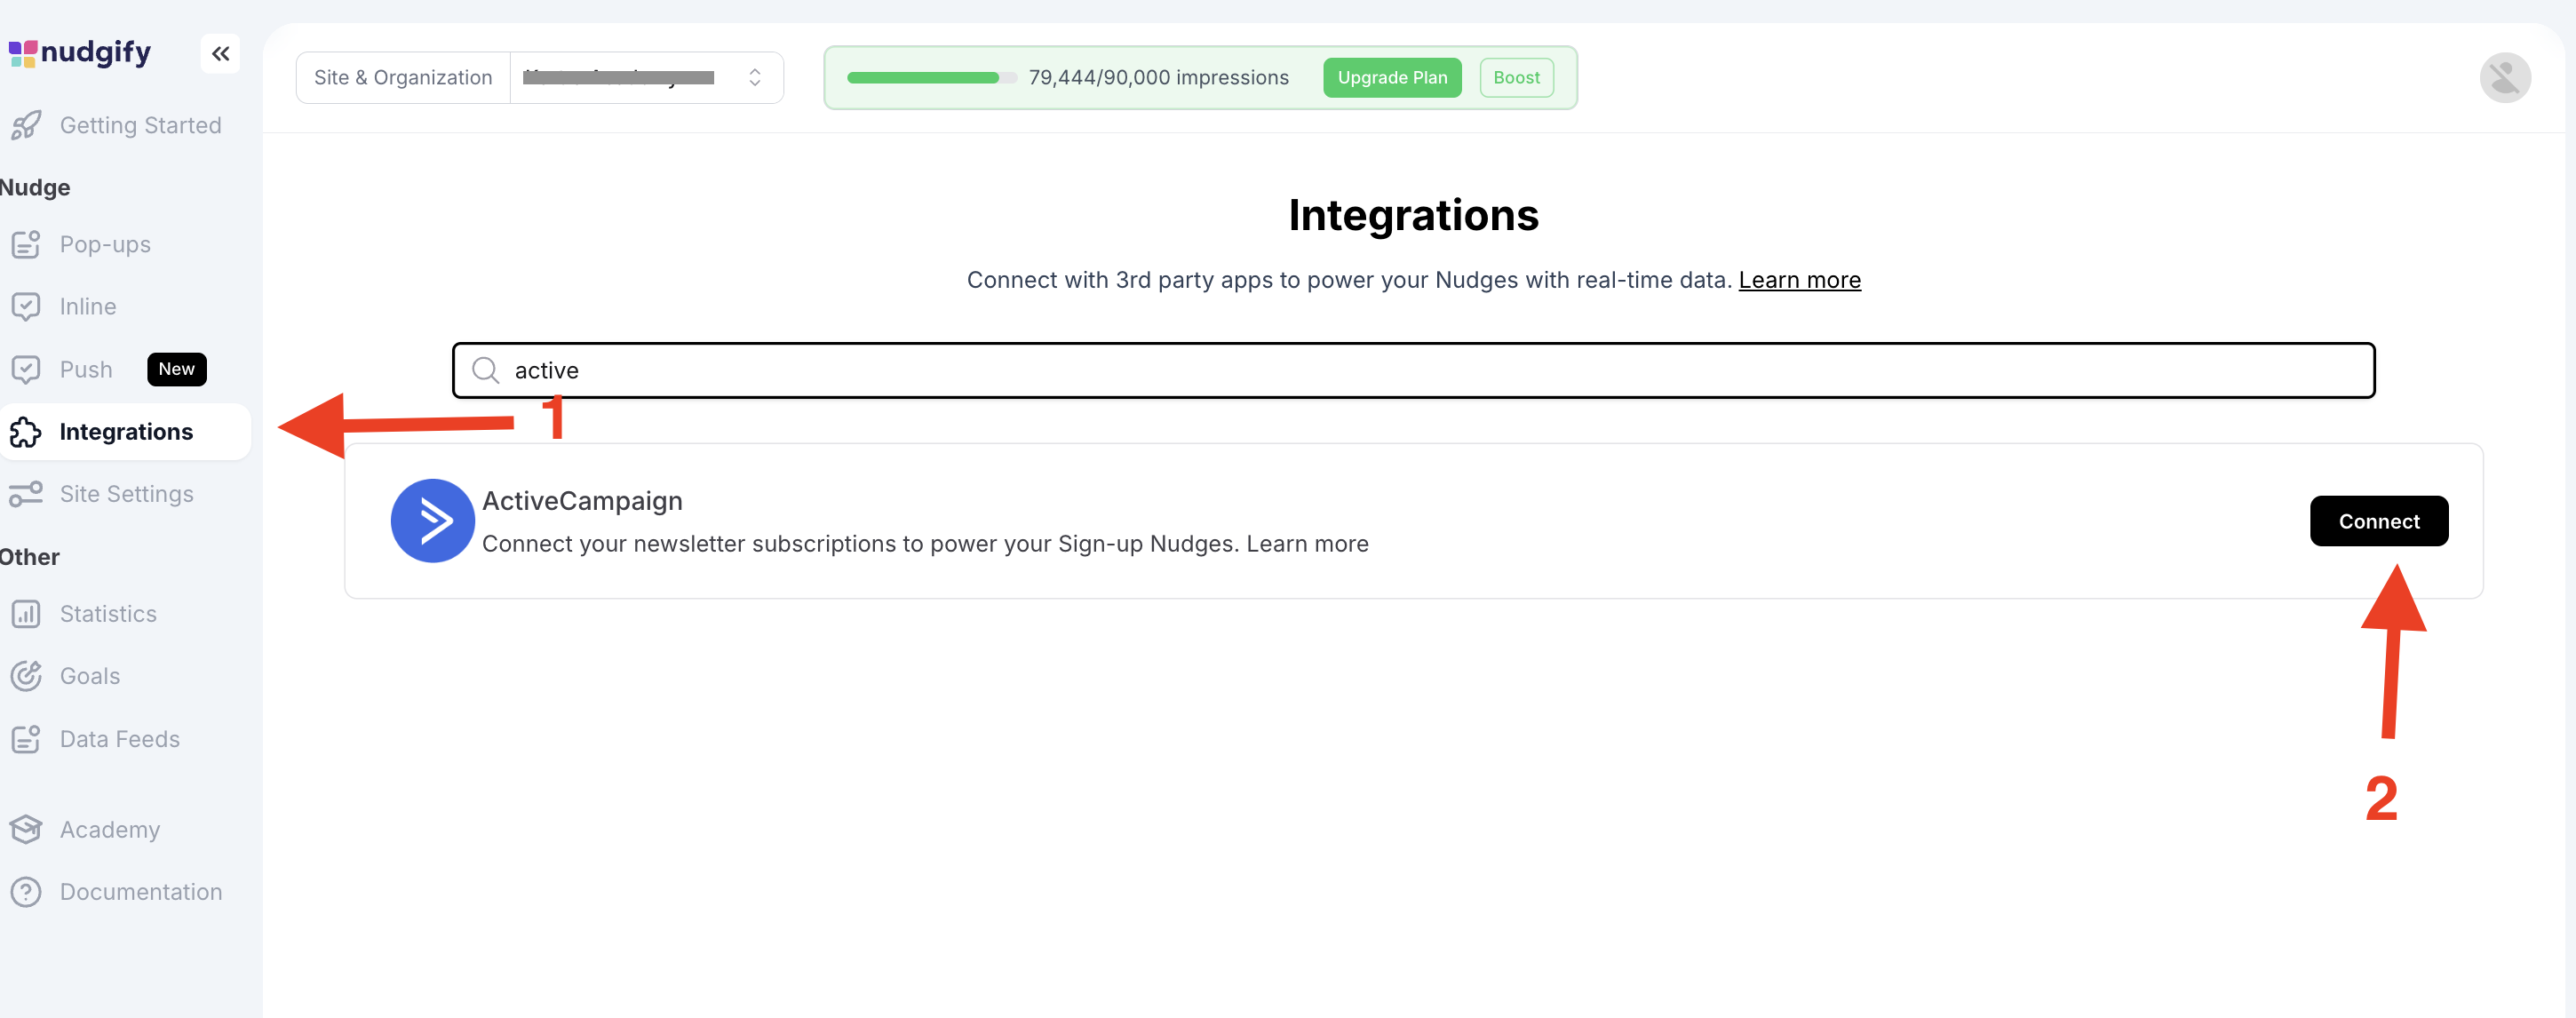The width and height of the screenshot is (2576, 1018).
Task: Click the Documentation question mark icon
Action: [26, 892]
